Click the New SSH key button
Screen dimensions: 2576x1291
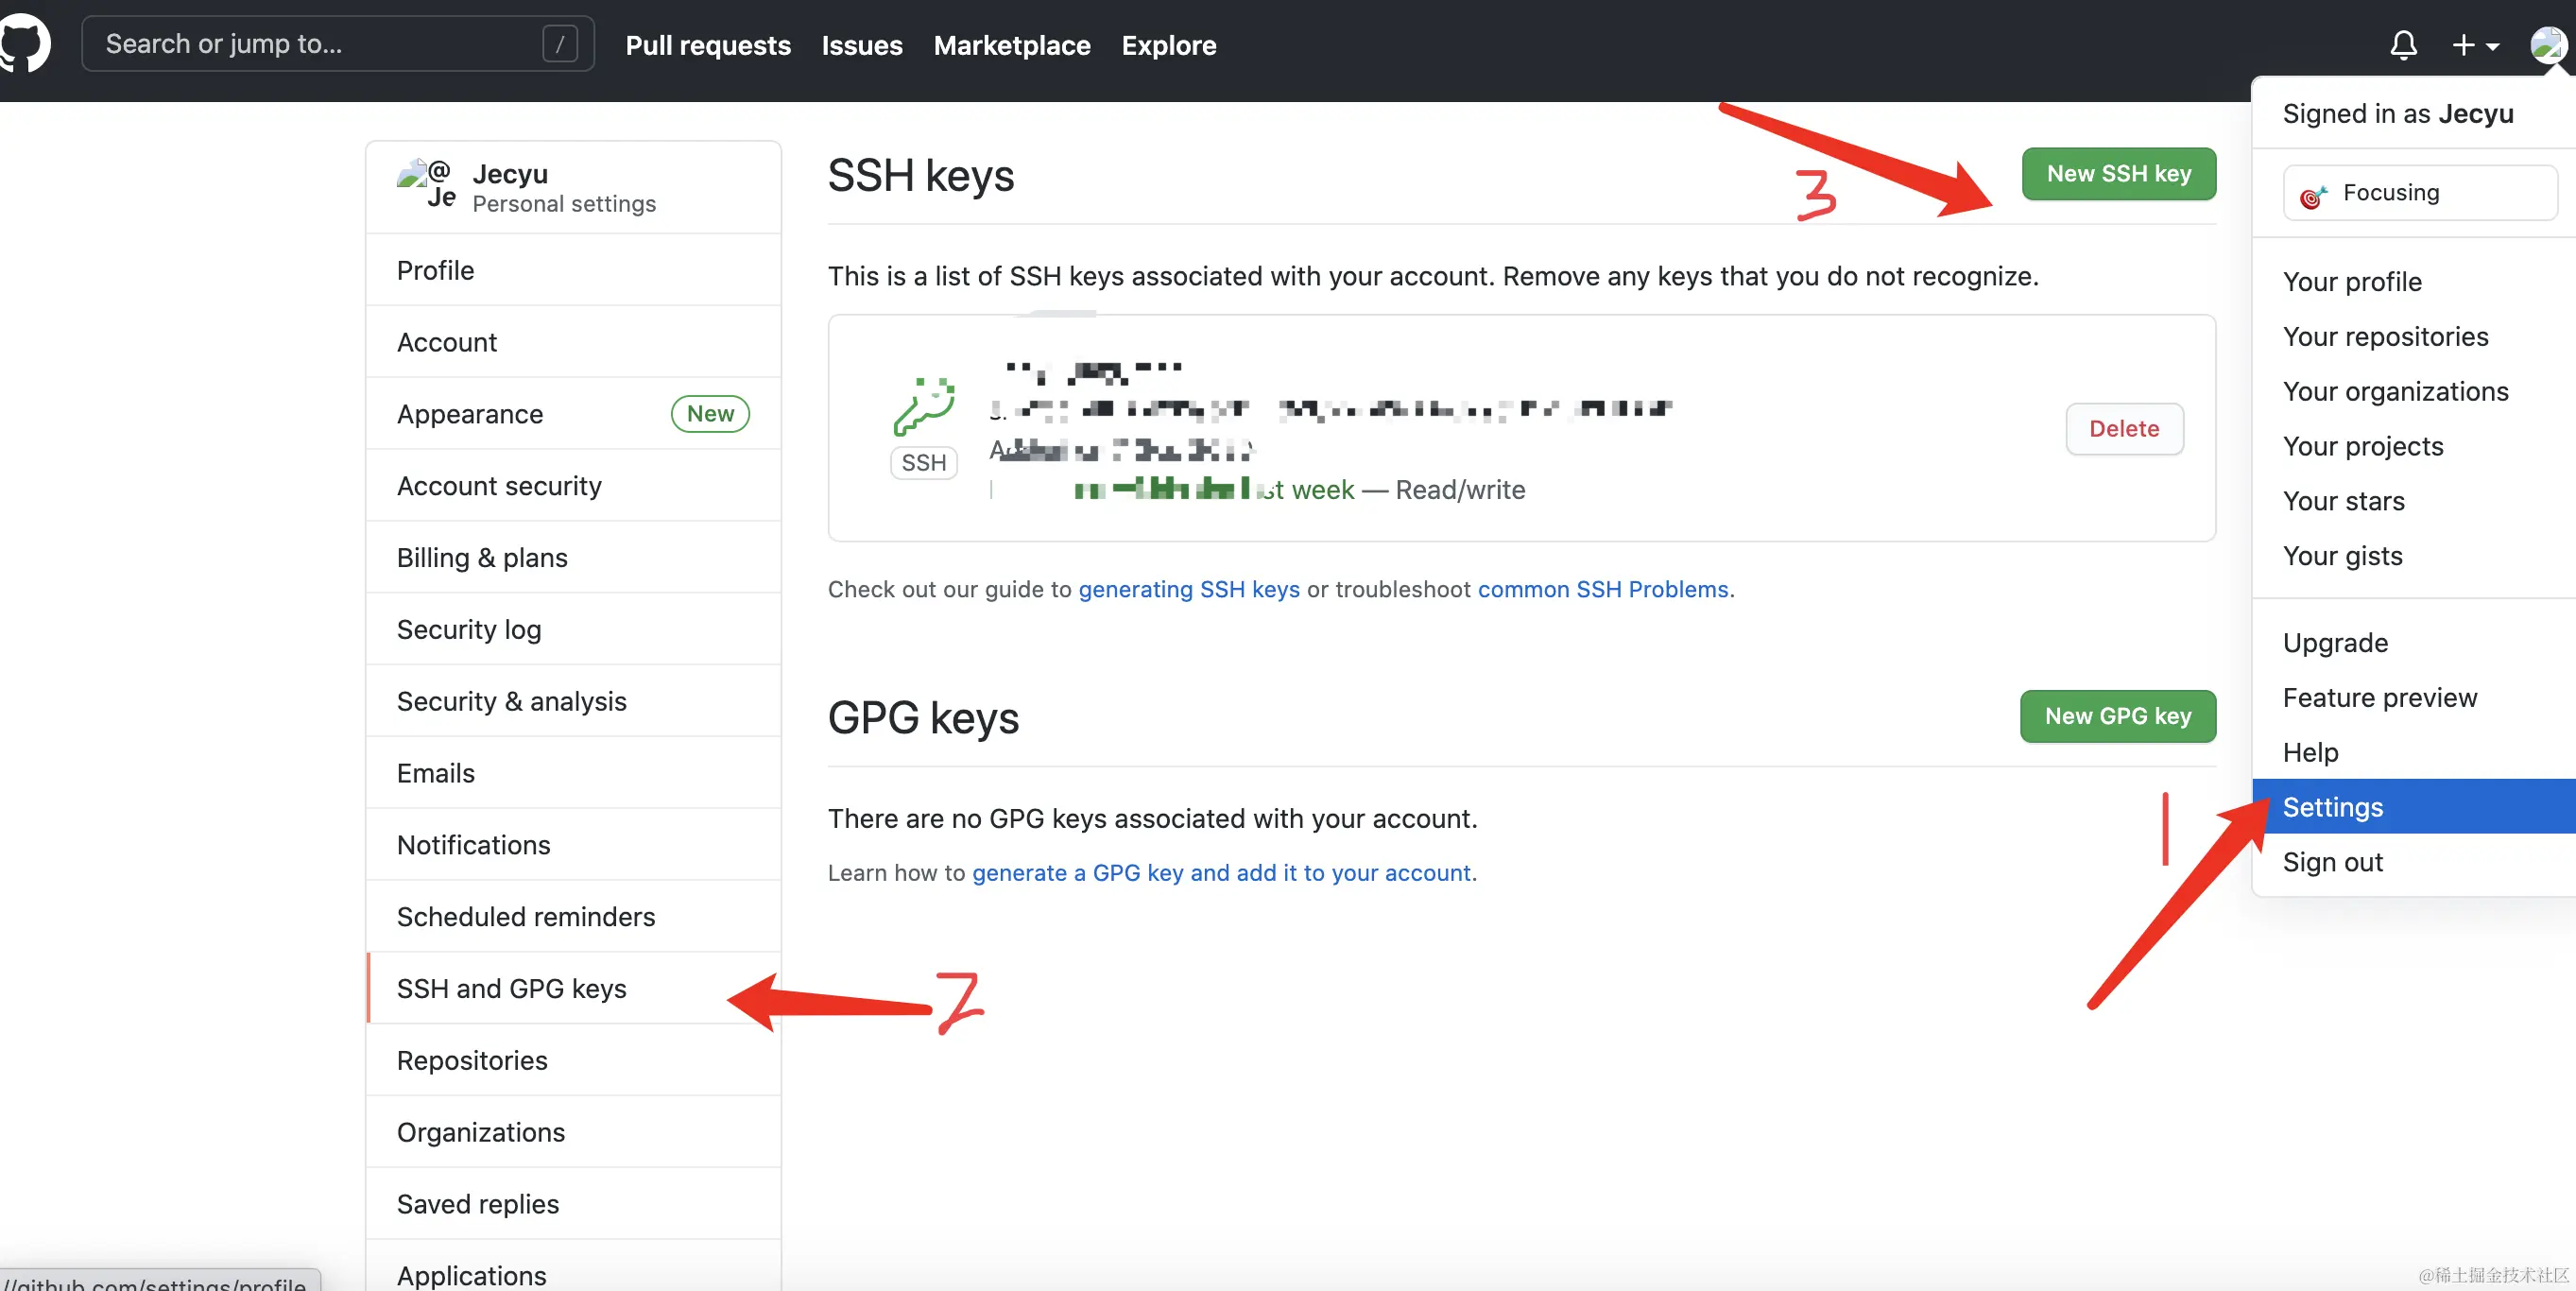2119,174
